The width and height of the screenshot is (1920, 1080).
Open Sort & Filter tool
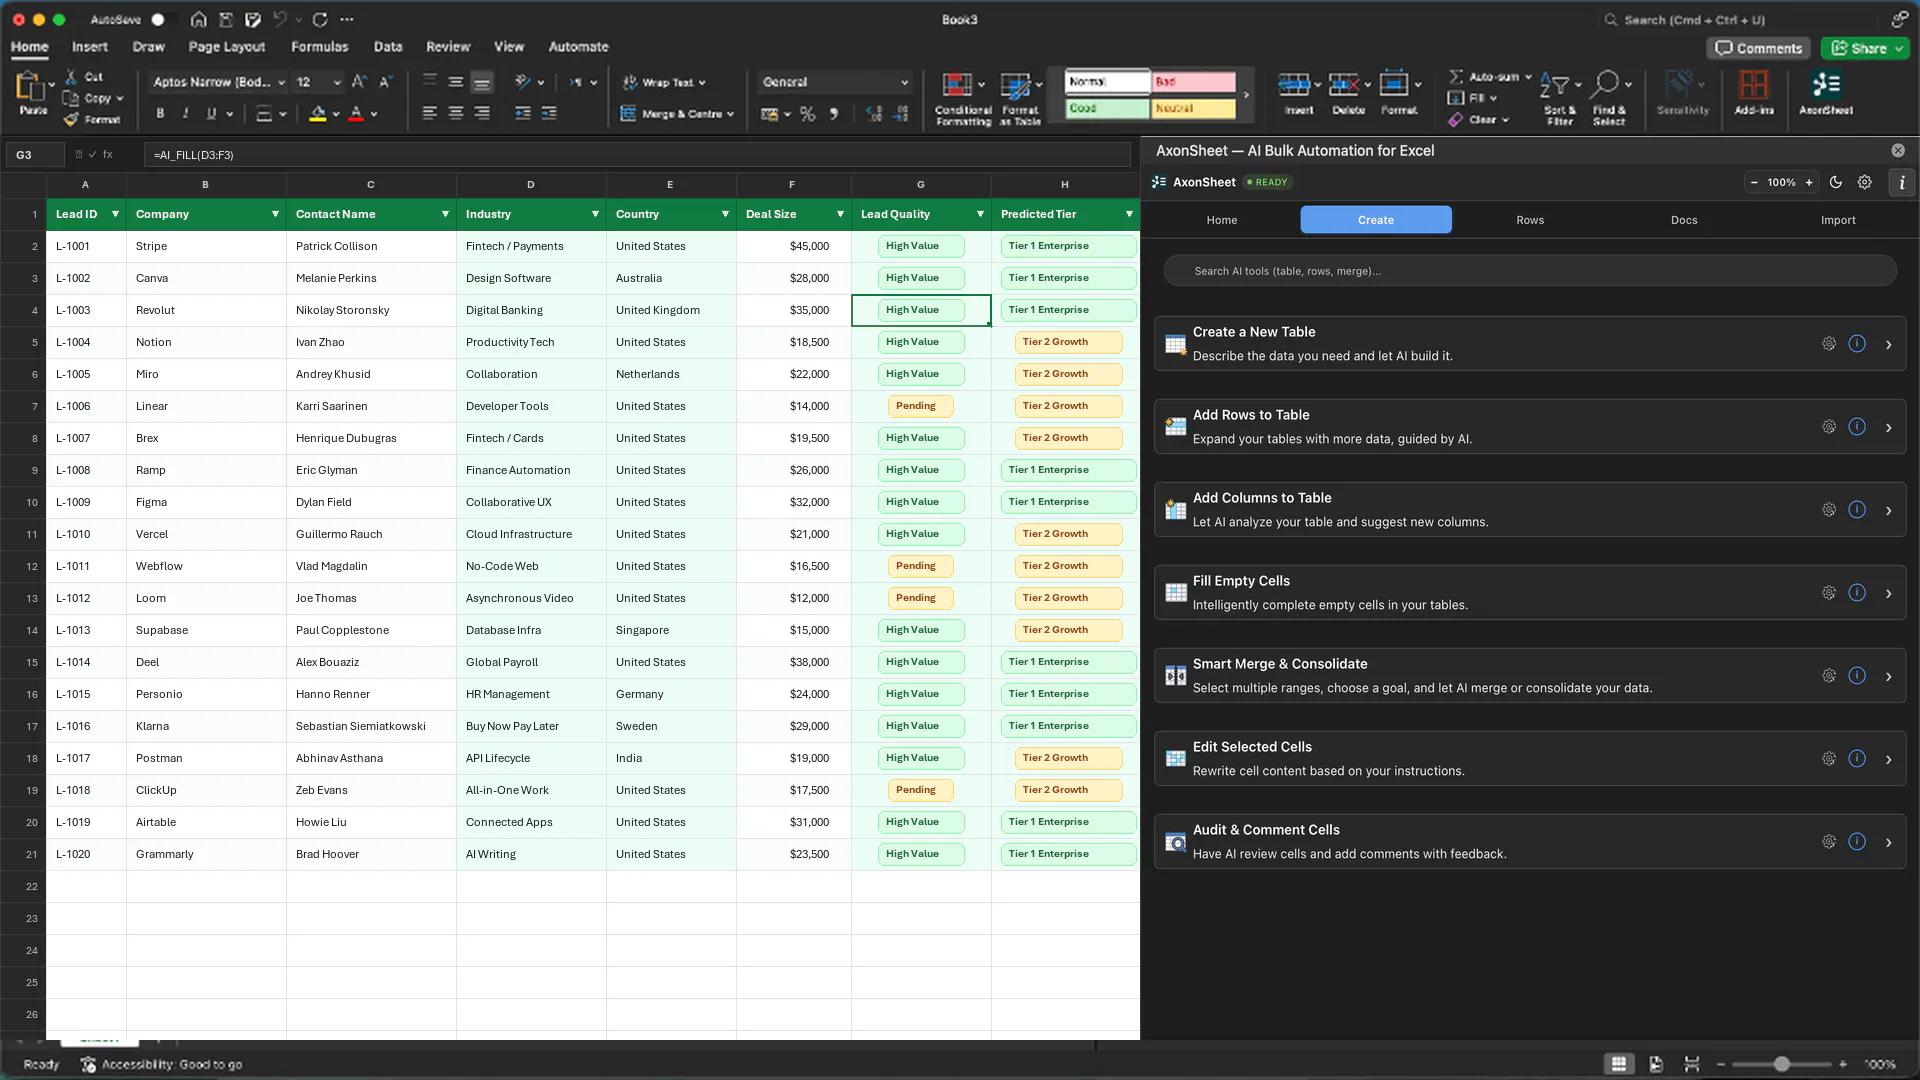(x=1559, y=98)
